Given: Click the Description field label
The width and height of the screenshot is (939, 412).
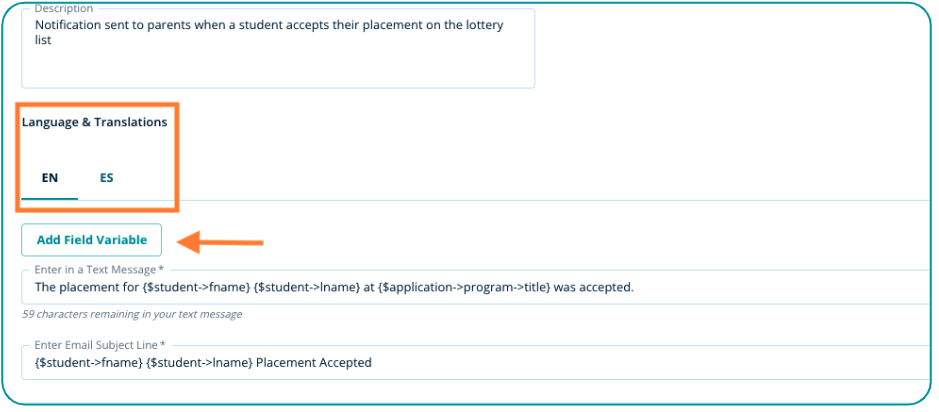Looking at the screenshot, I should 64,9.
